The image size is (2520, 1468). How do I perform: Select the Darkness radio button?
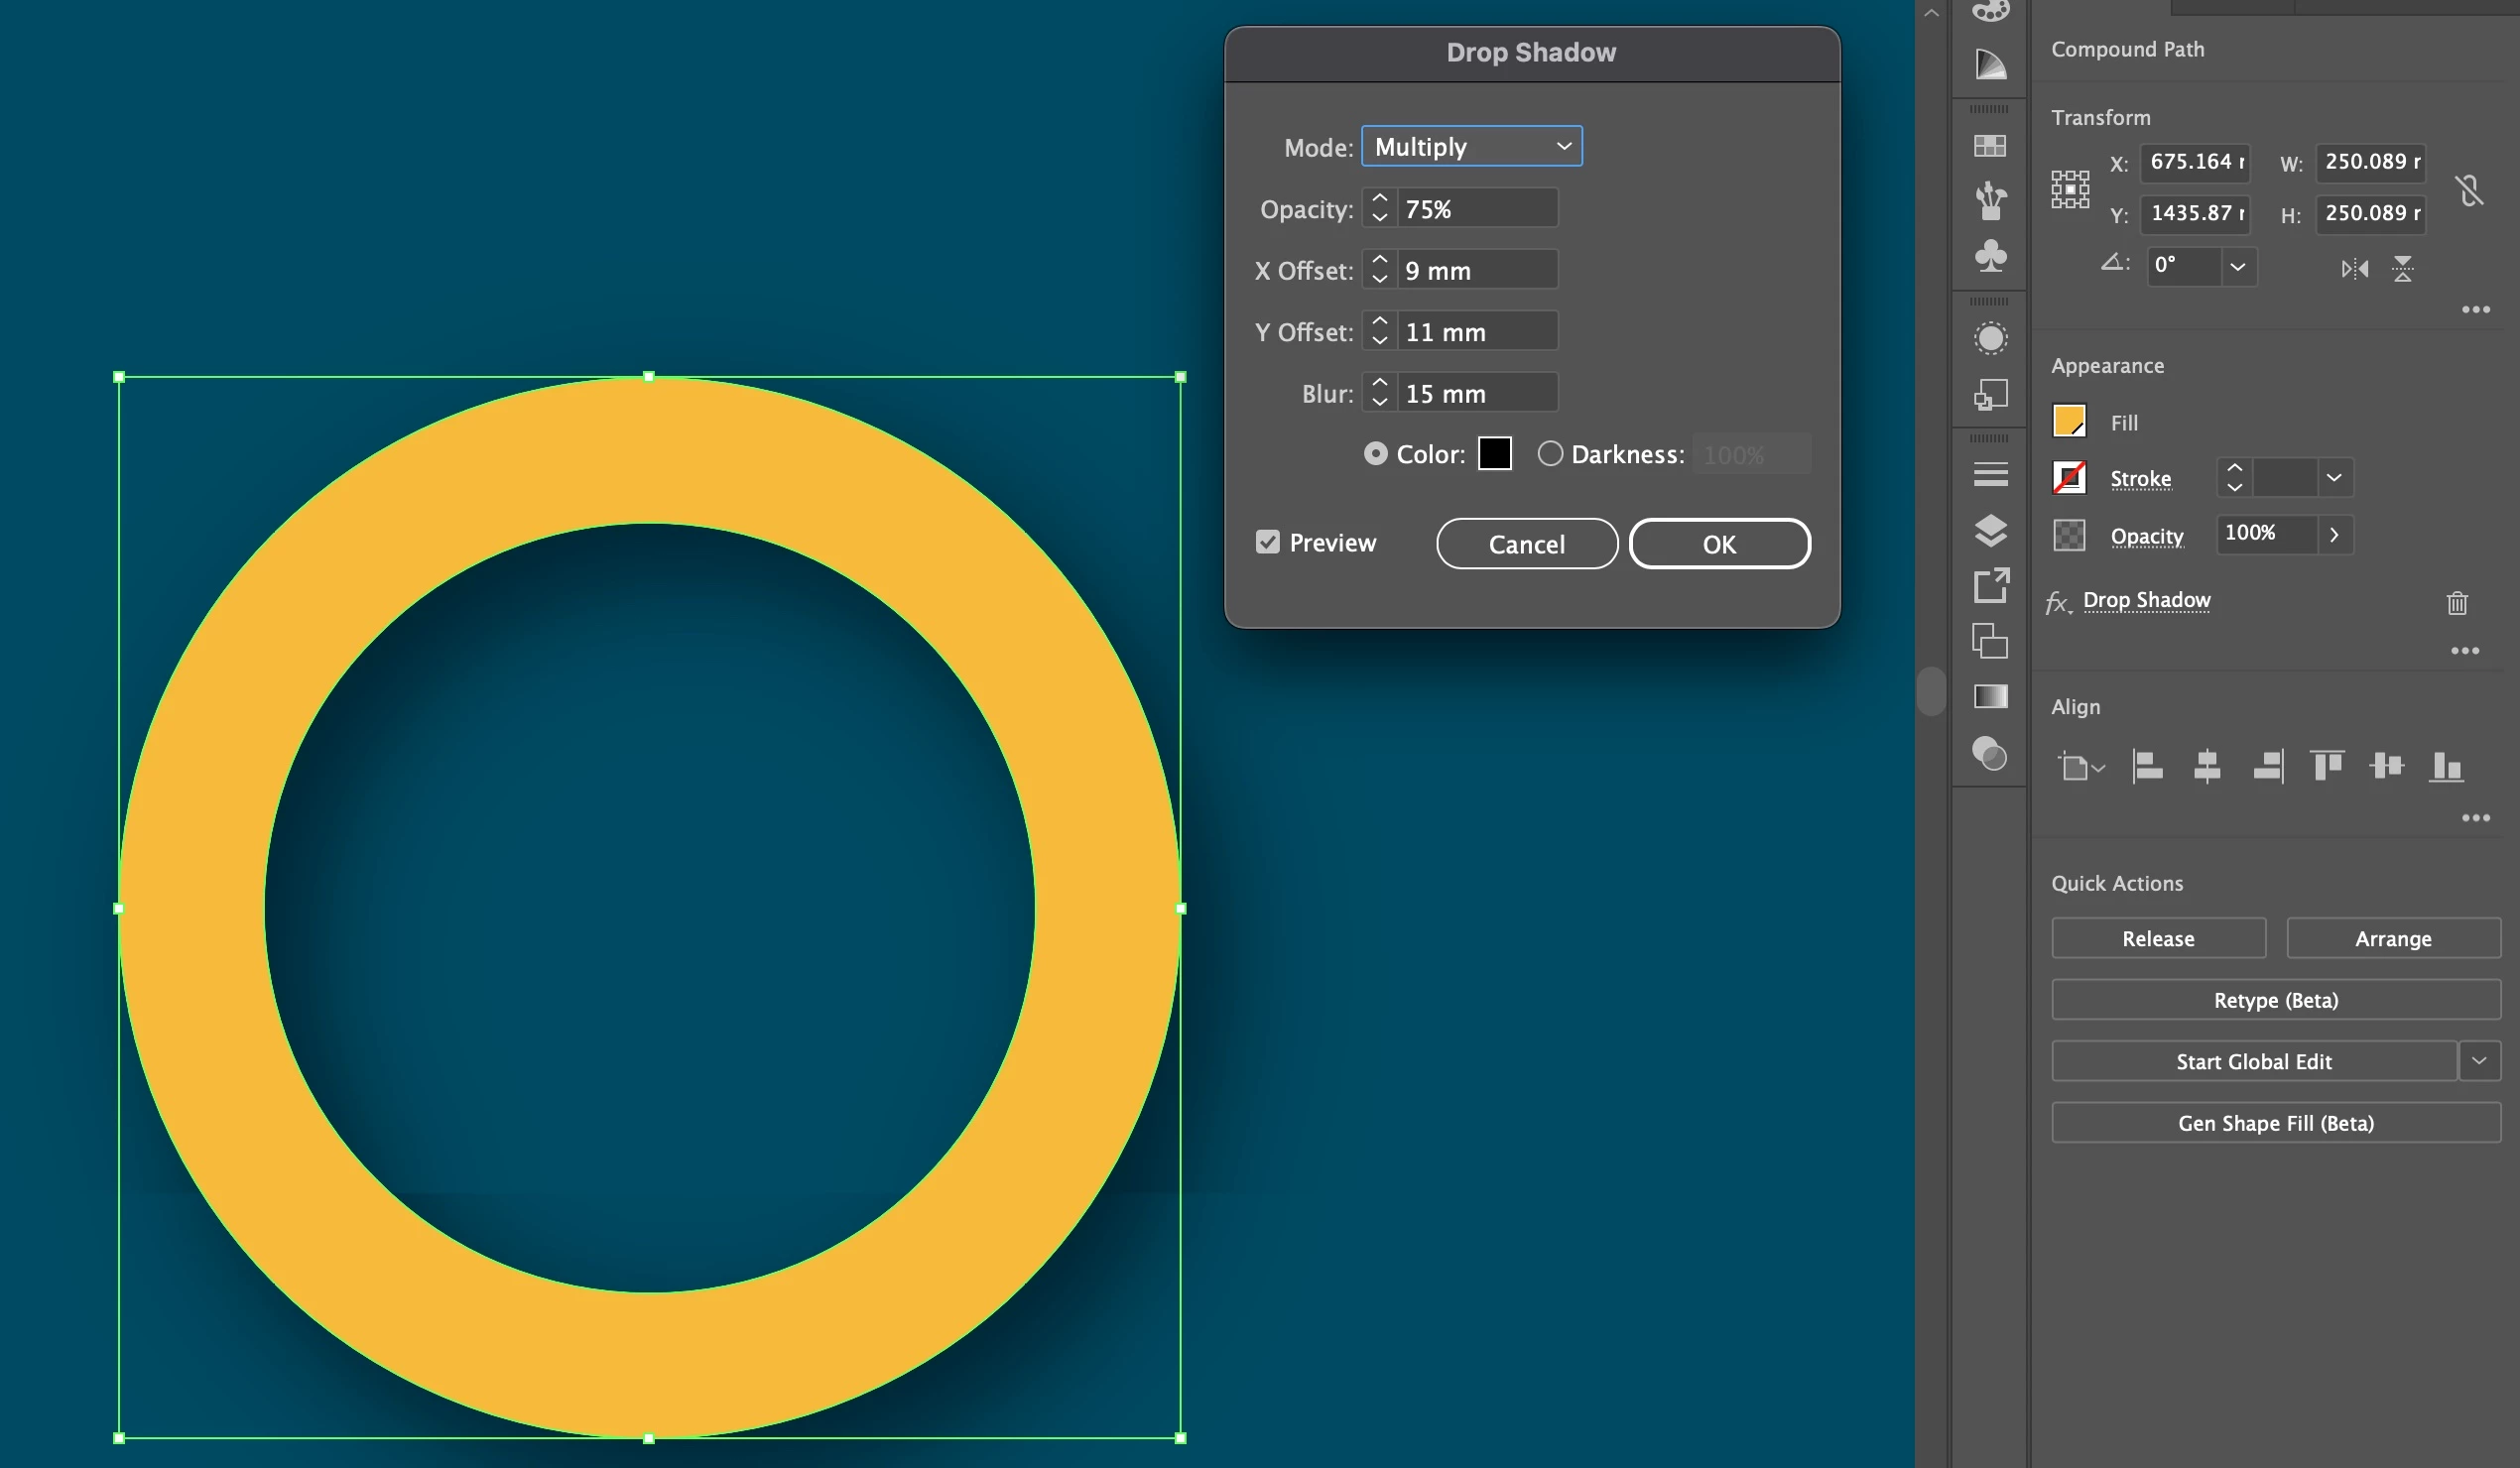[1549, 454]
